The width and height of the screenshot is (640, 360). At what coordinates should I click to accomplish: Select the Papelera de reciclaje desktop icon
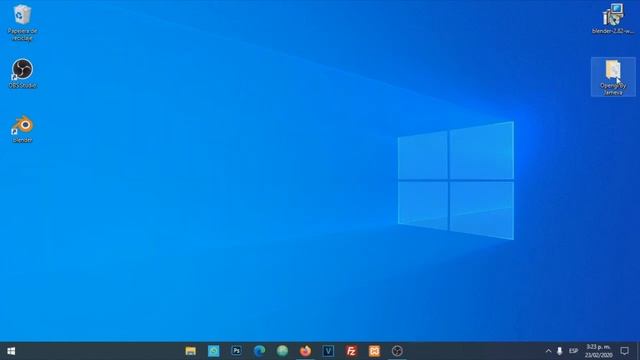[x=22, y=22]
